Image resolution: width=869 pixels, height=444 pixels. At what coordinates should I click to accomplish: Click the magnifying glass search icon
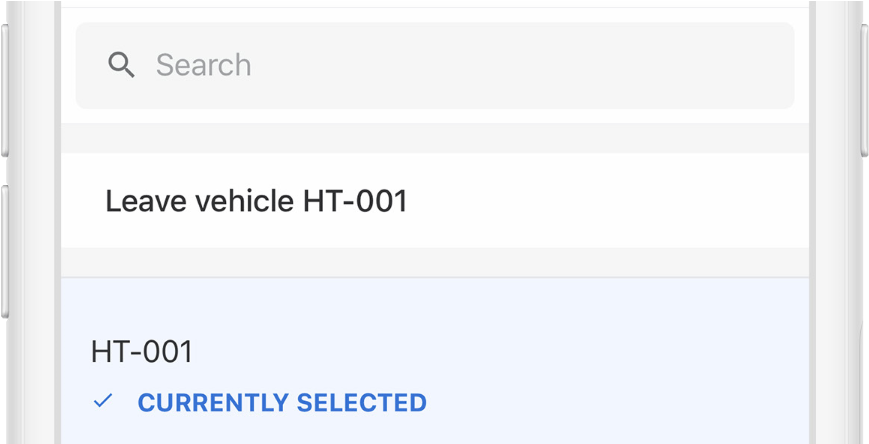point(122,66)
